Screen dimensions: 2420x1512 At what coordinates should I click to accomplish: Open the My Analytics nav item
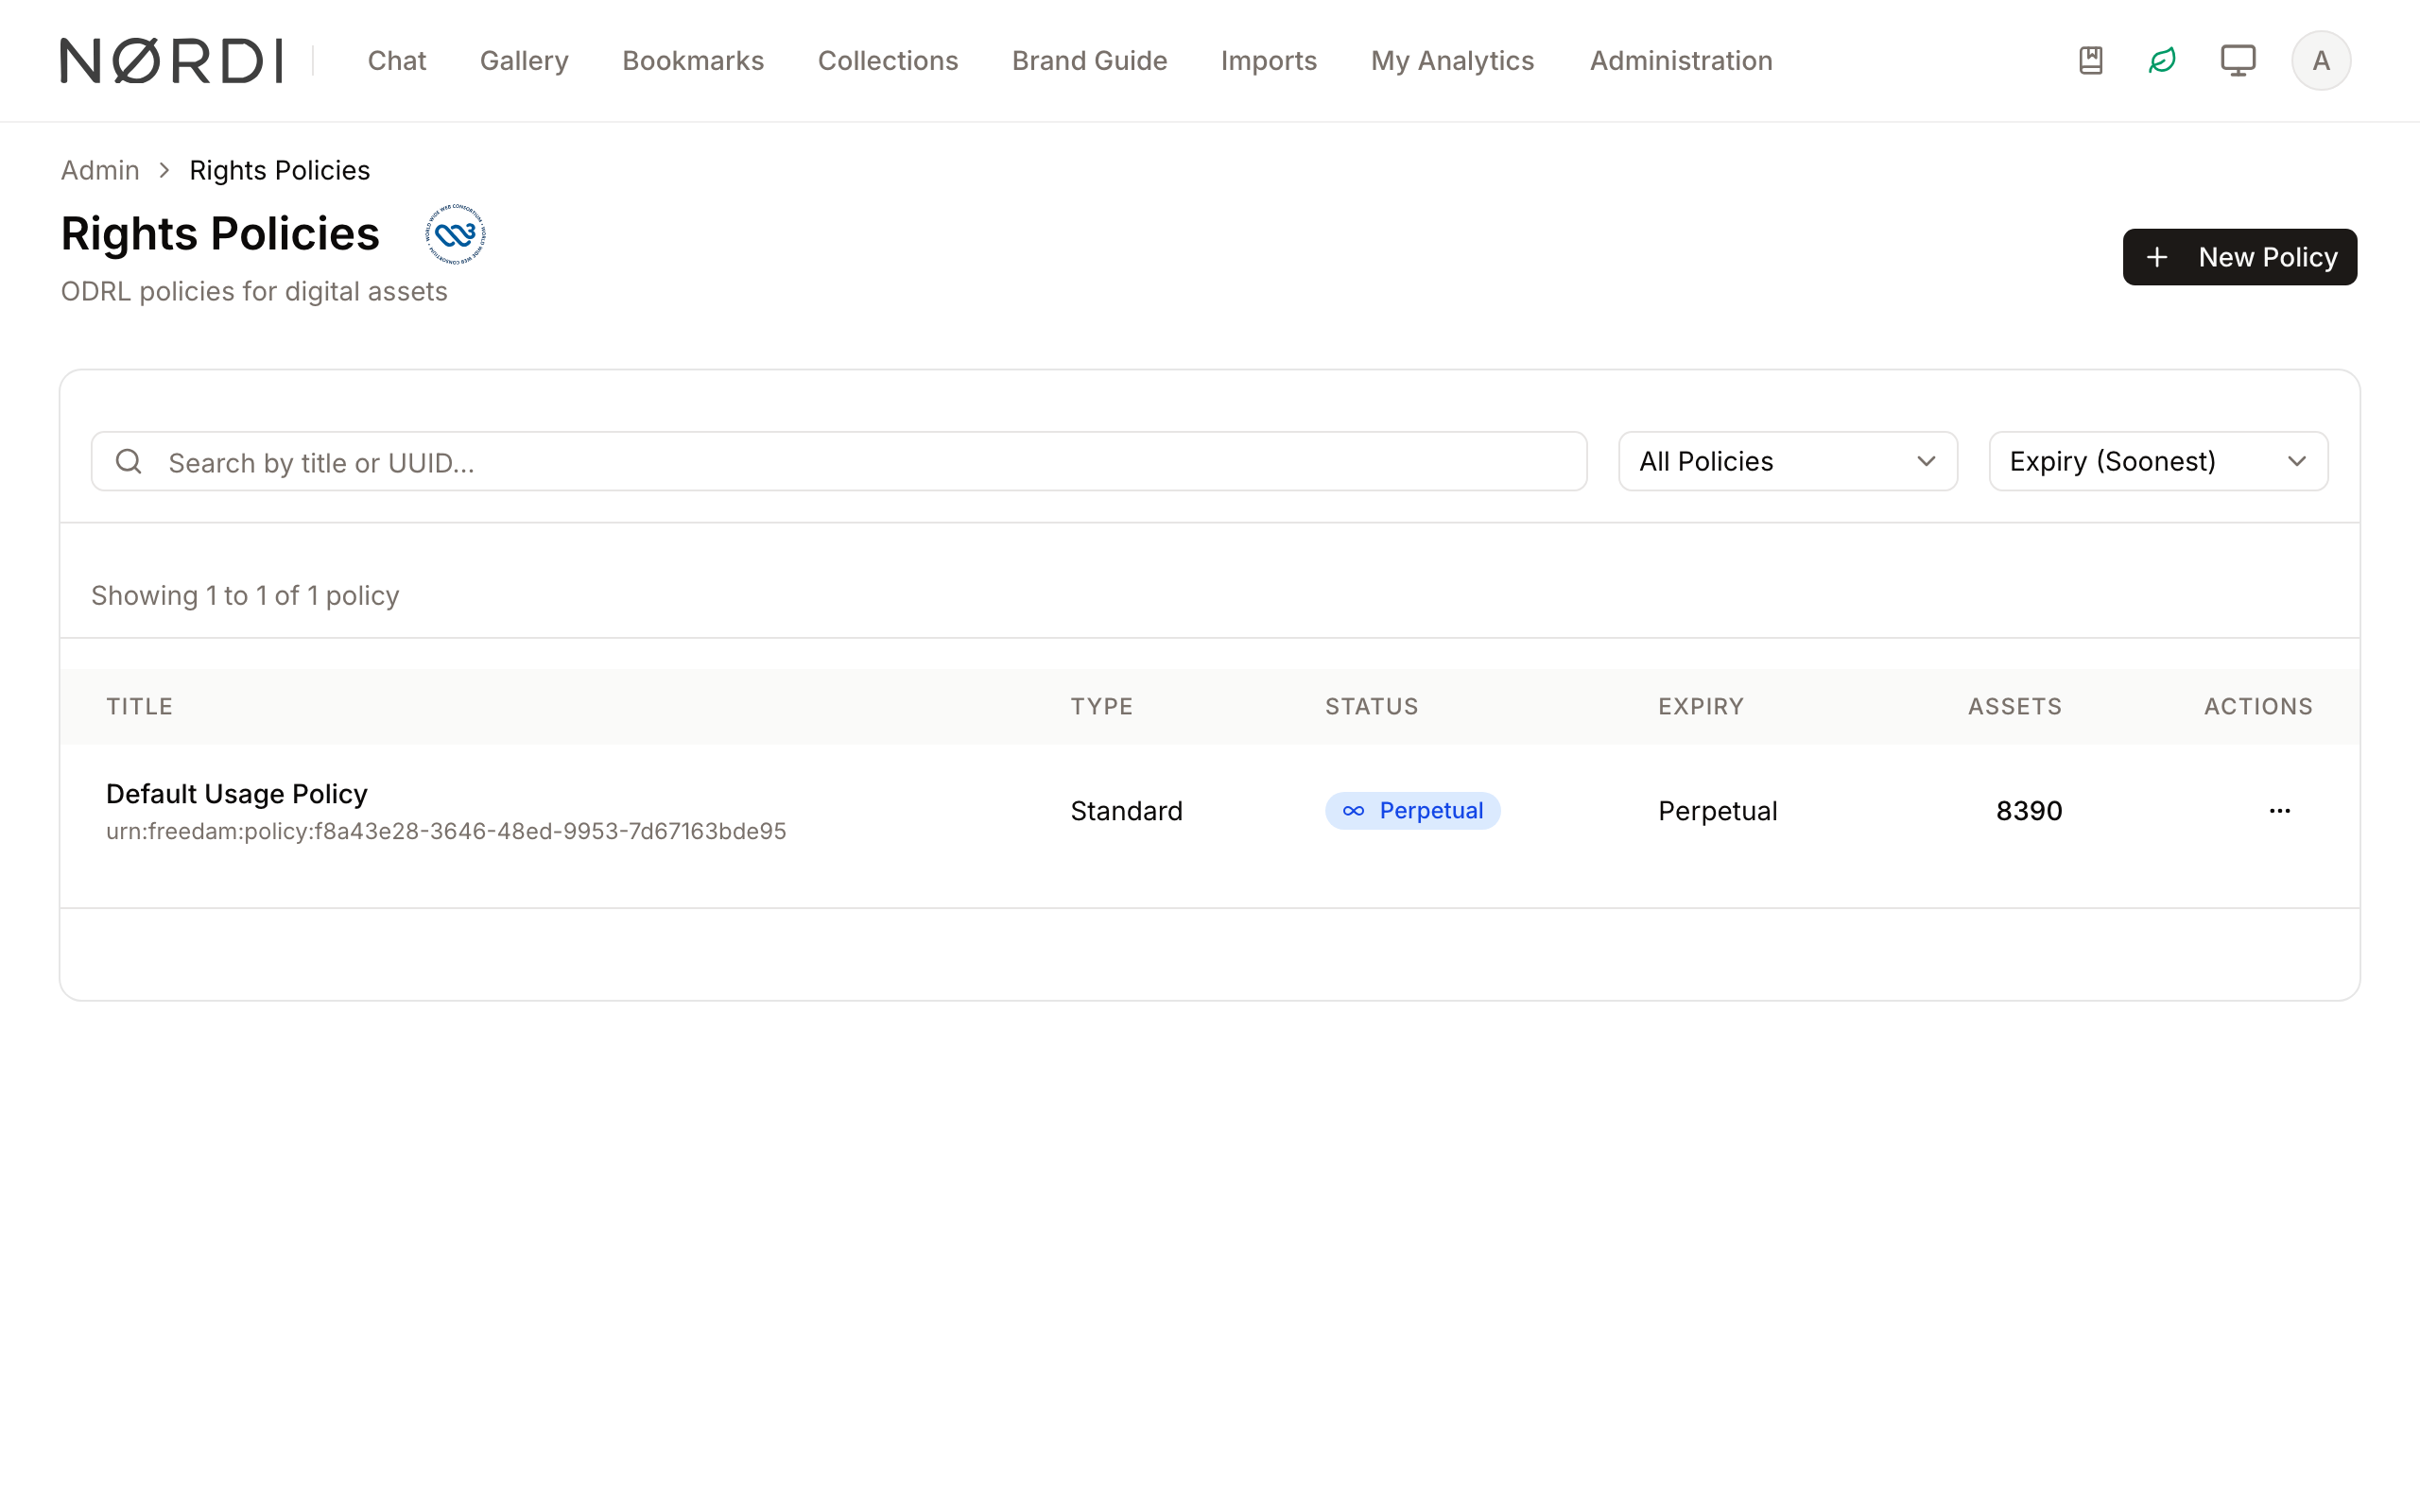(1452, 61)
